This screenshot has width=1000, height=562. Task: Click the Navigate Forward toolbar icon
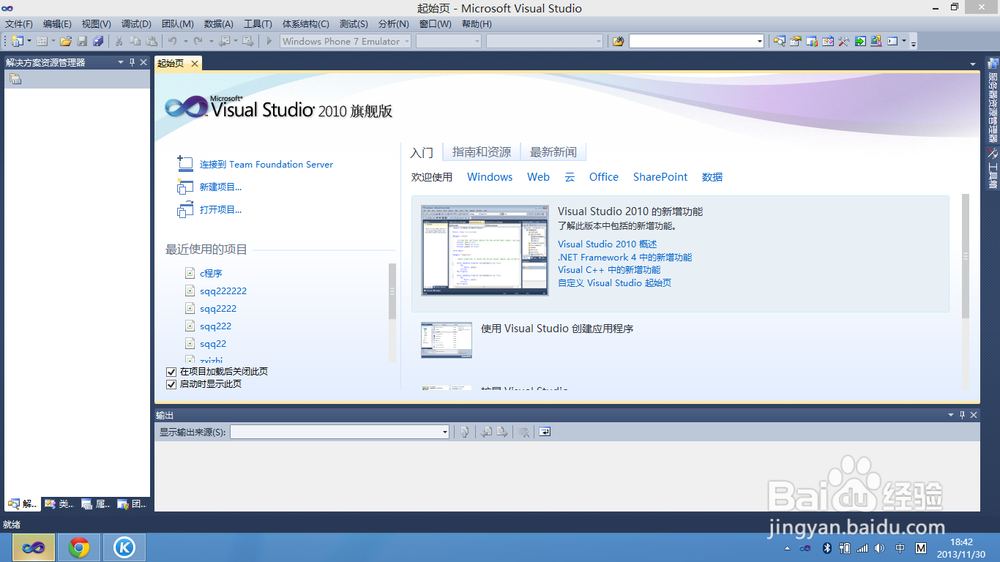[x=248, y=41]
